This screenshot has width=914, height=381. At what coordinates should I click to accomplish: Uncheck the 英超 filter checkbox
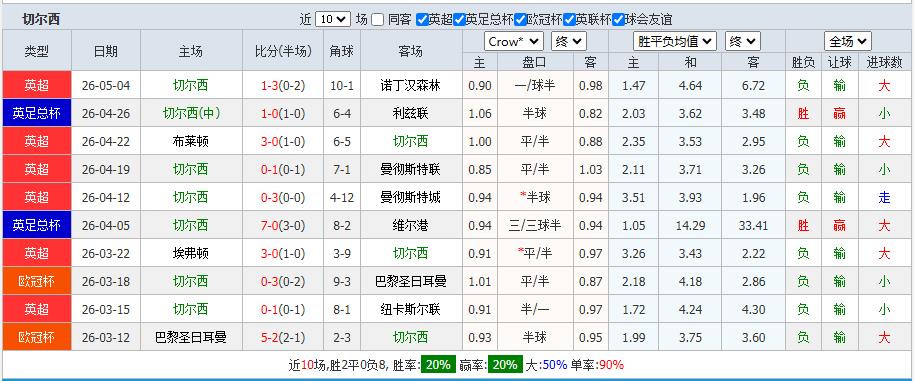point(423,20)
